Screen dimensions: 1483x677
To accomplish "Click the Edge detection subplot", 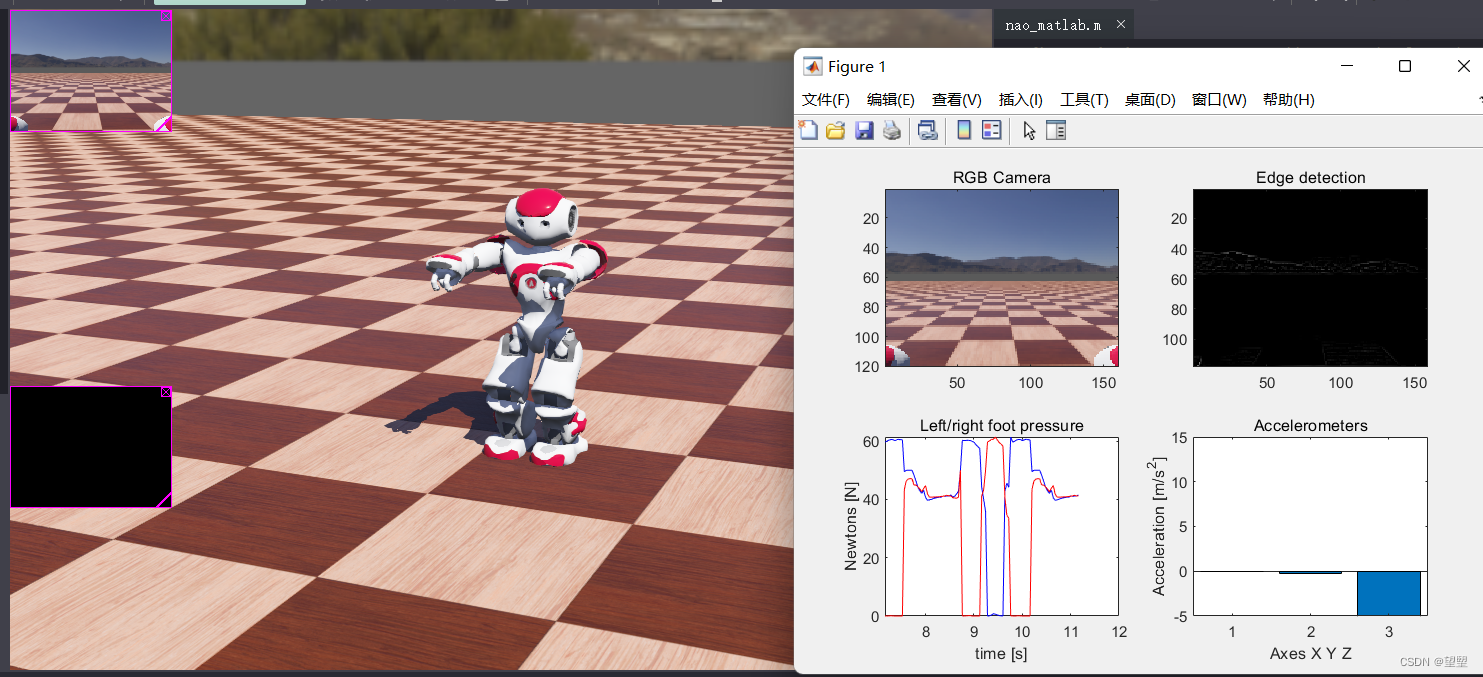I will coord(1310,276).
